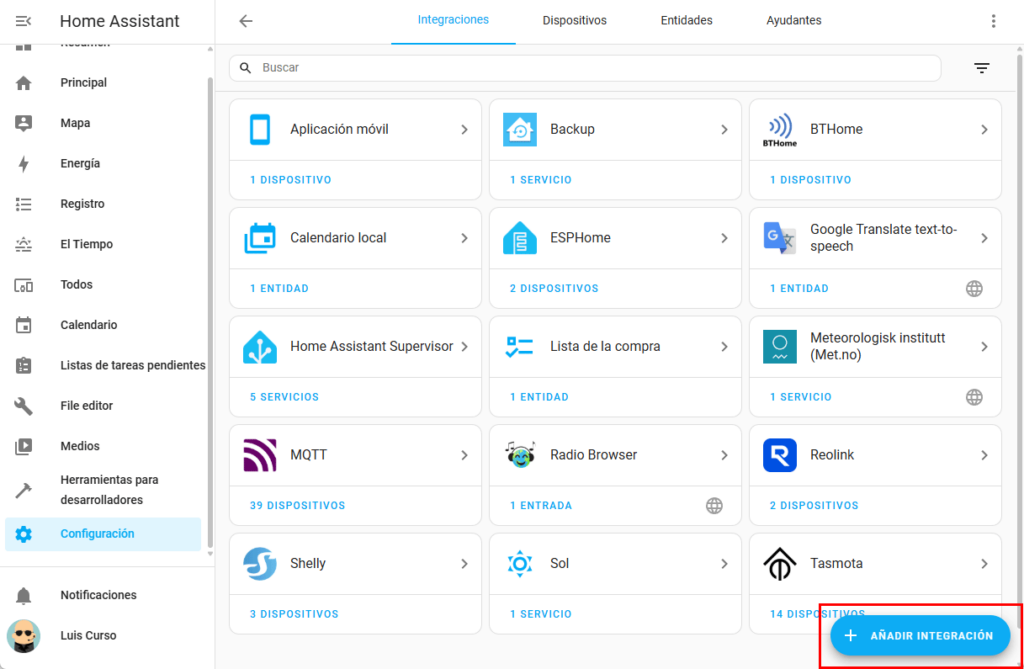
Task: Collapse the sidebar with the hamburger icon
Action: tap(24, 21)
